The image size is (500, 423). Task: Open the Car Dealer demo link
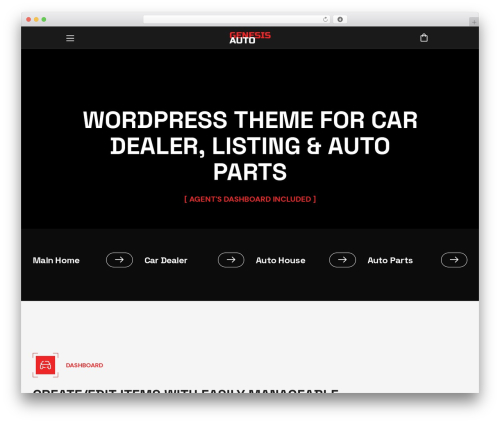point(166,260)
